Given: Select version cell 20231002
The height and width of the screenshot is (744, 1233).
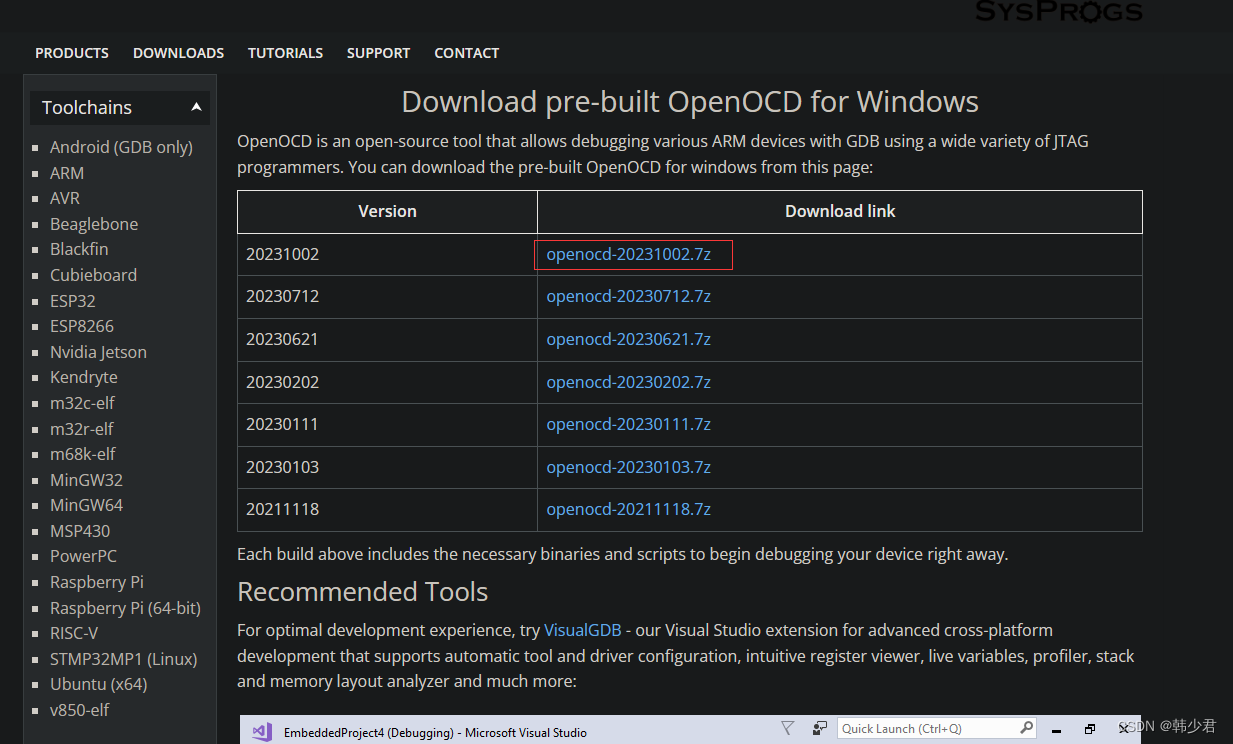Looking at the screenshot, I should (387, 254).
